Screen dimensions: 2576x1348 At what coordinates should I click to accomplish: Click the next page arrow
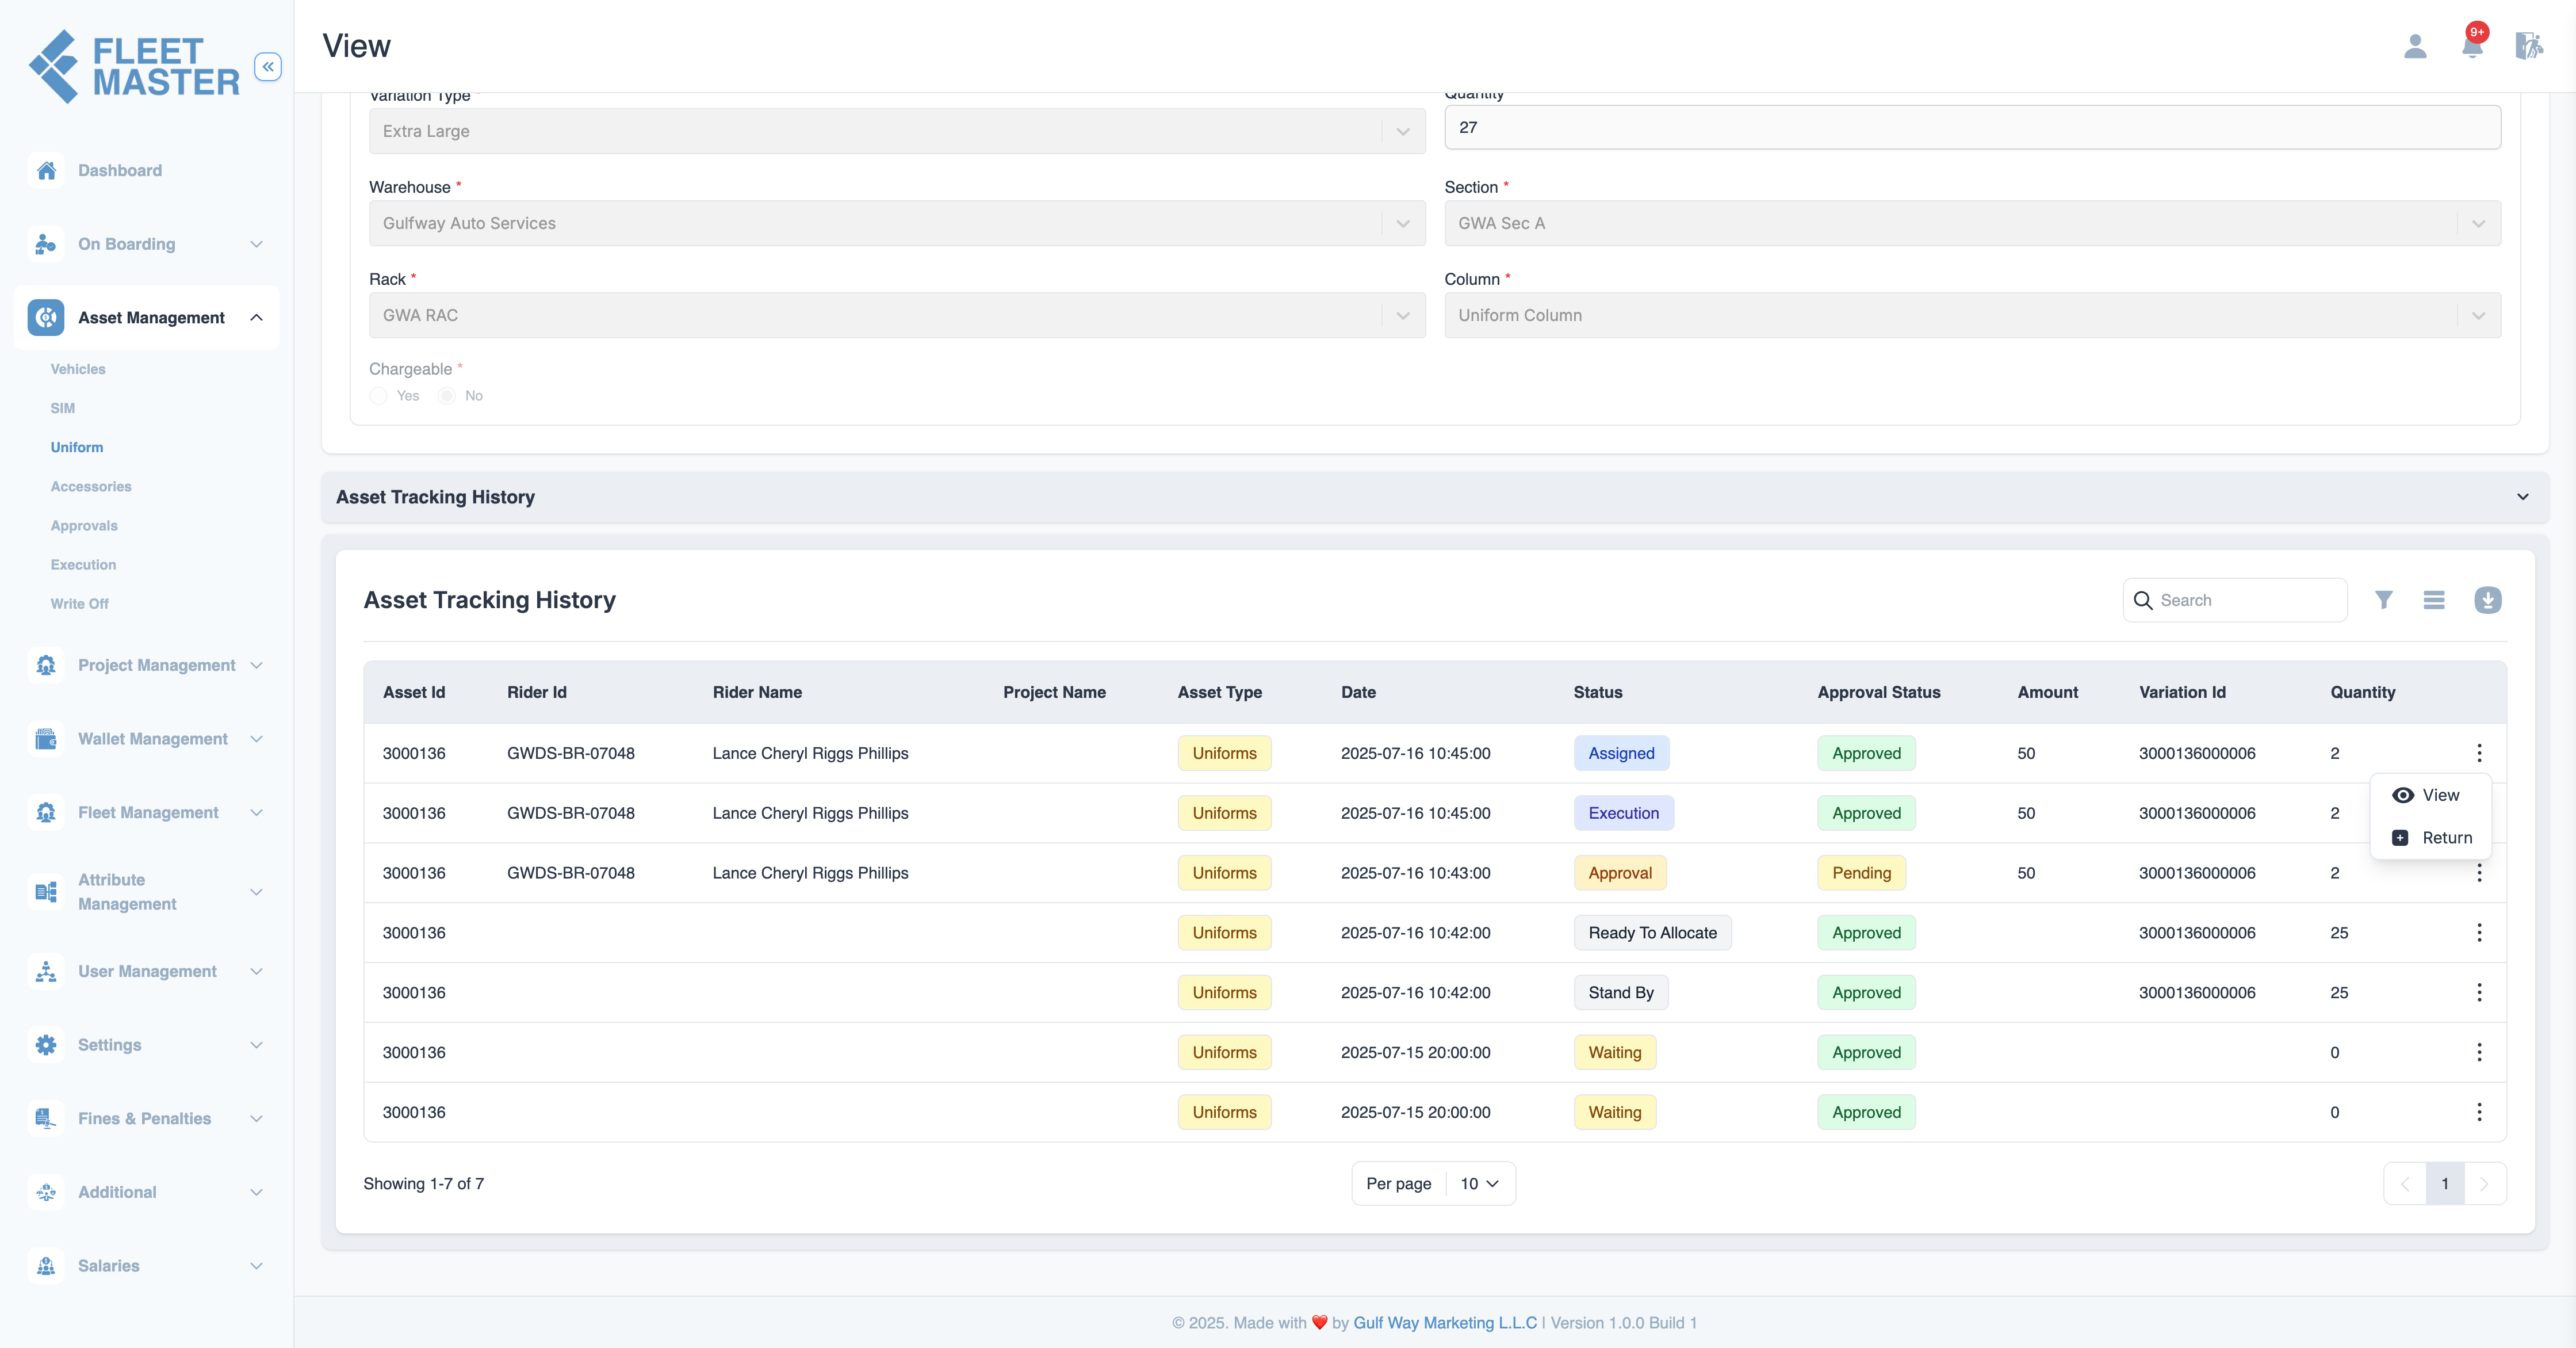(2484, 1184)
